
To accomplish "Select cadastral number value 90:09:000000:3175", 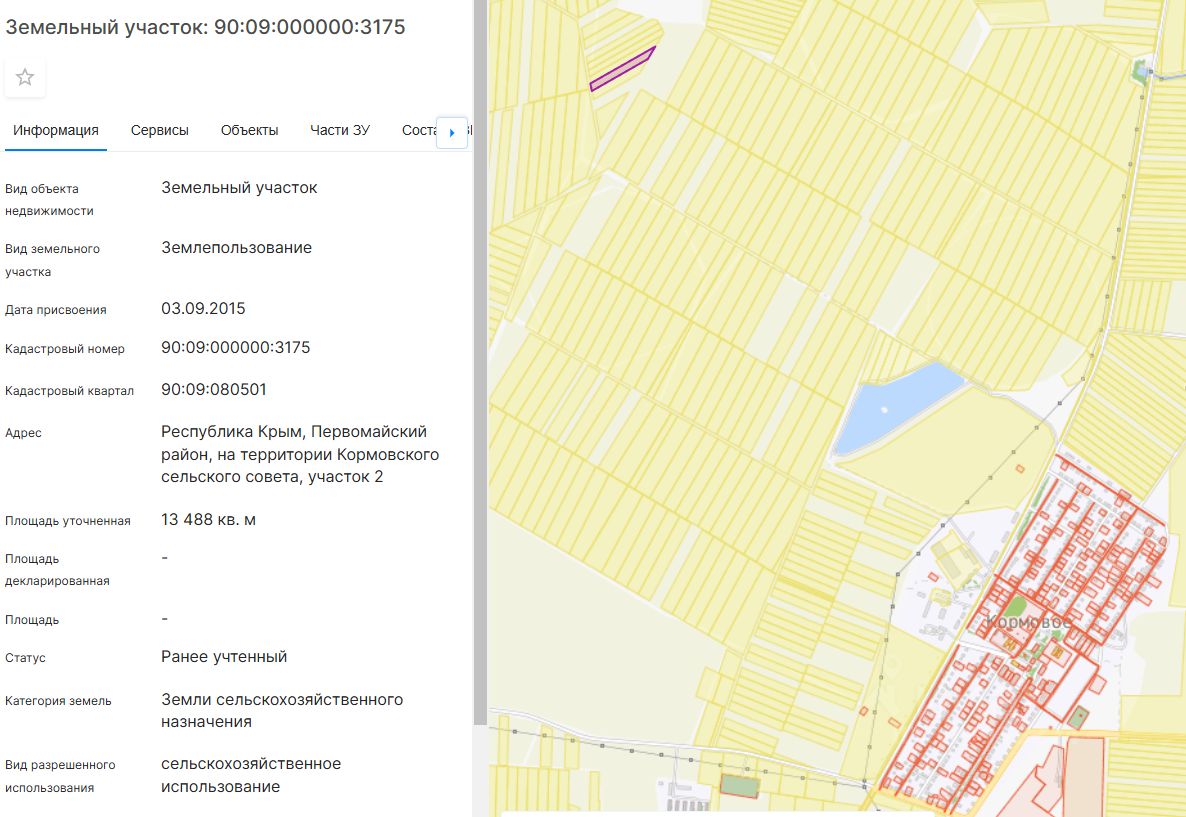I will pos(235,347).
